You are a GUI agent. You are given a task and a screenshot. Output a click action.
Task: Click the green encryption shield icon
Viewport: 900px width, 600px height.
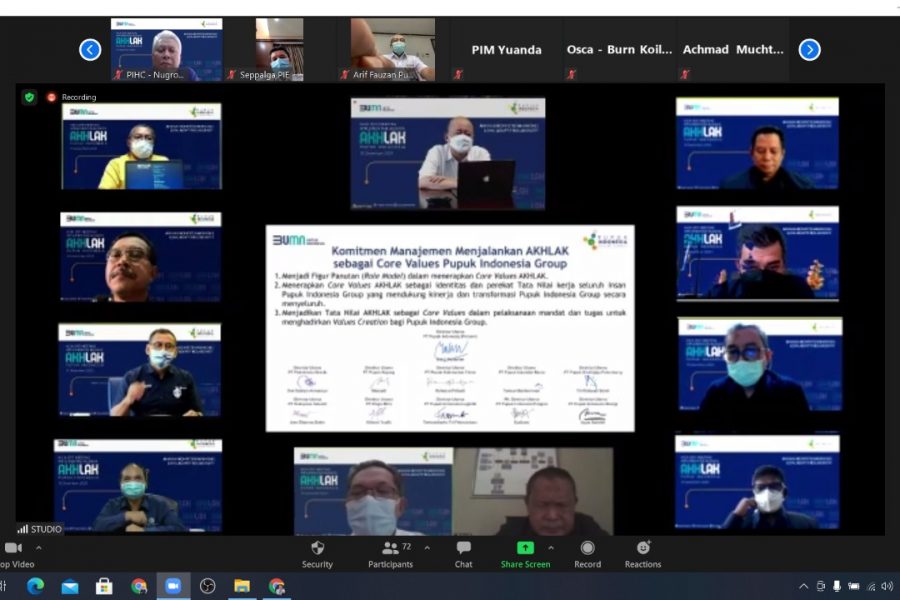pos(29,97)
